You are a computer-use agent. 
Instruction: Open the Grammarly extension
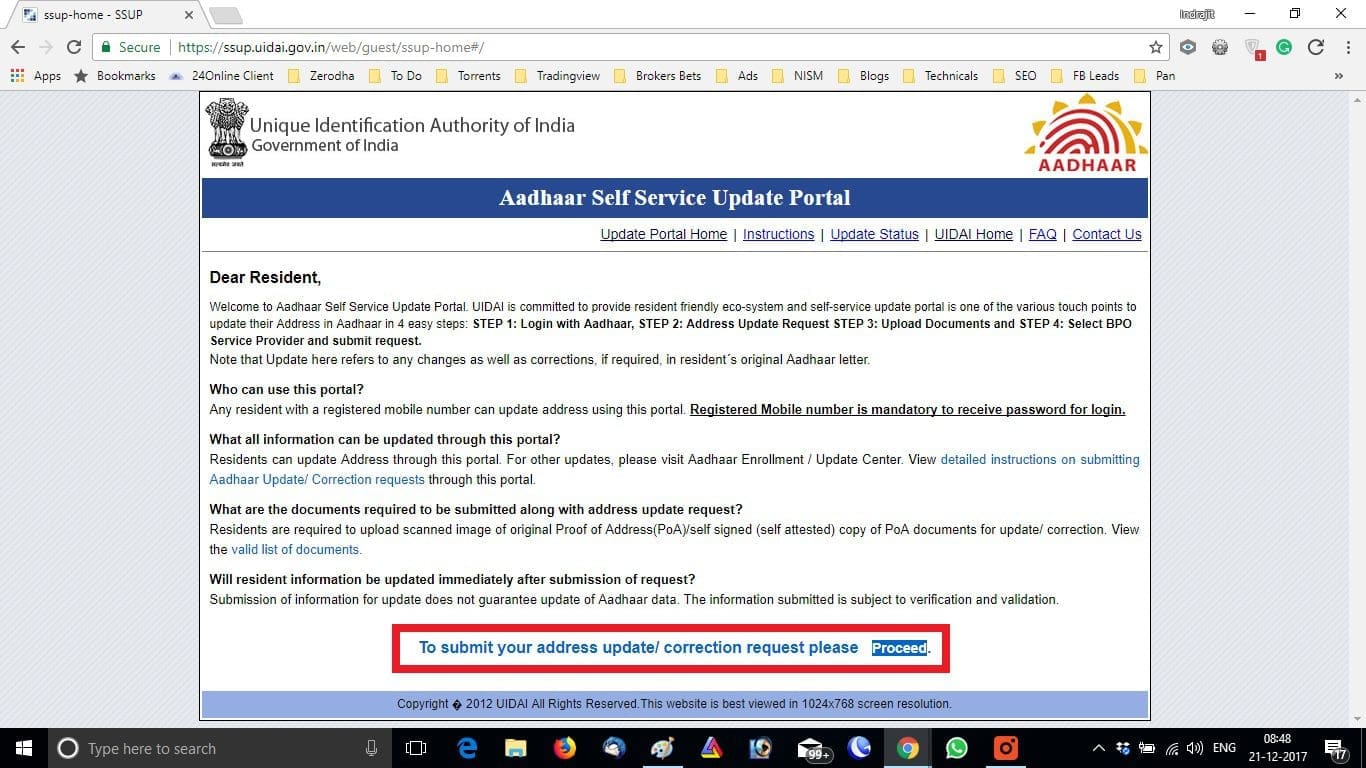1283,47
